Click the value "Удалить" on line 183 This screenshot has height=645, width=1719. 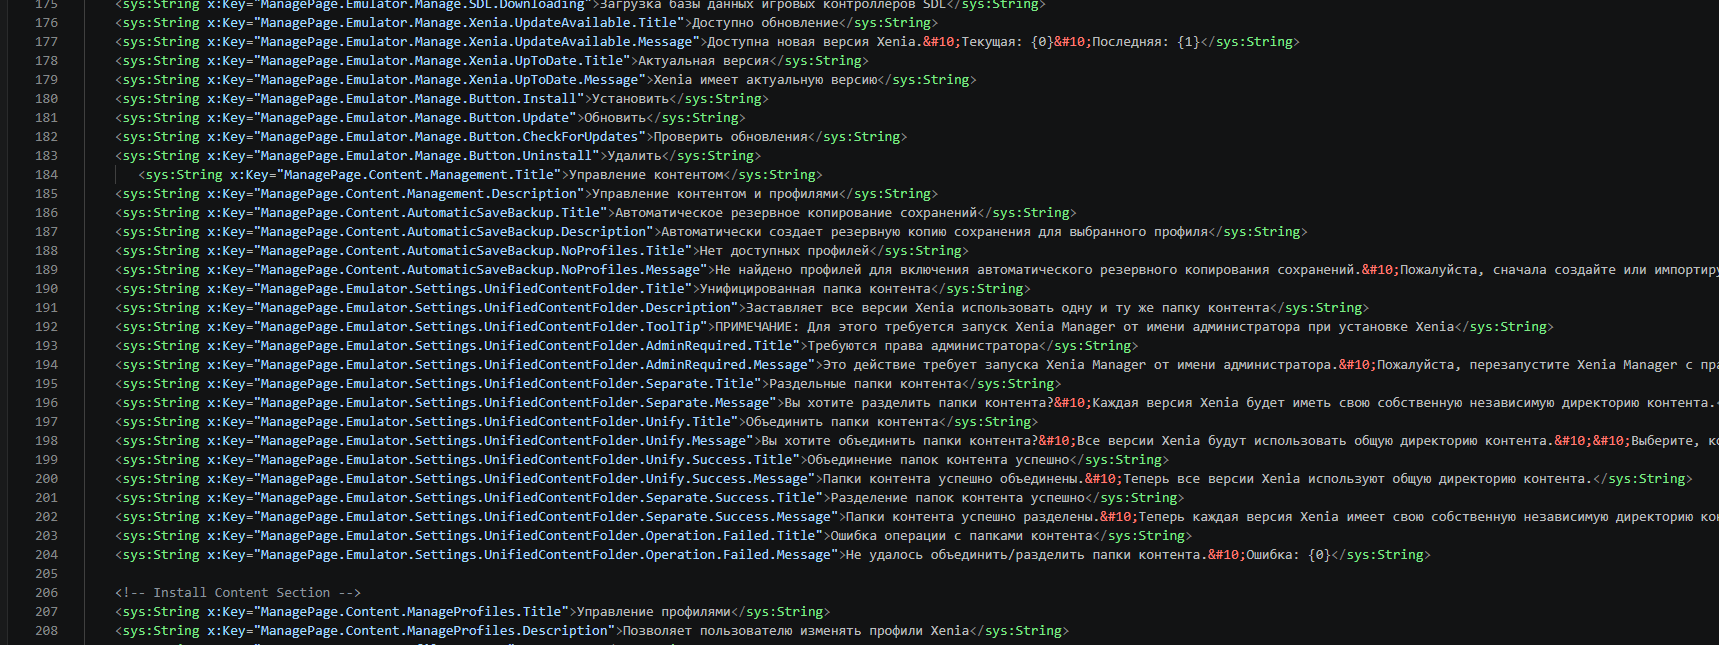tap(634, 155)
